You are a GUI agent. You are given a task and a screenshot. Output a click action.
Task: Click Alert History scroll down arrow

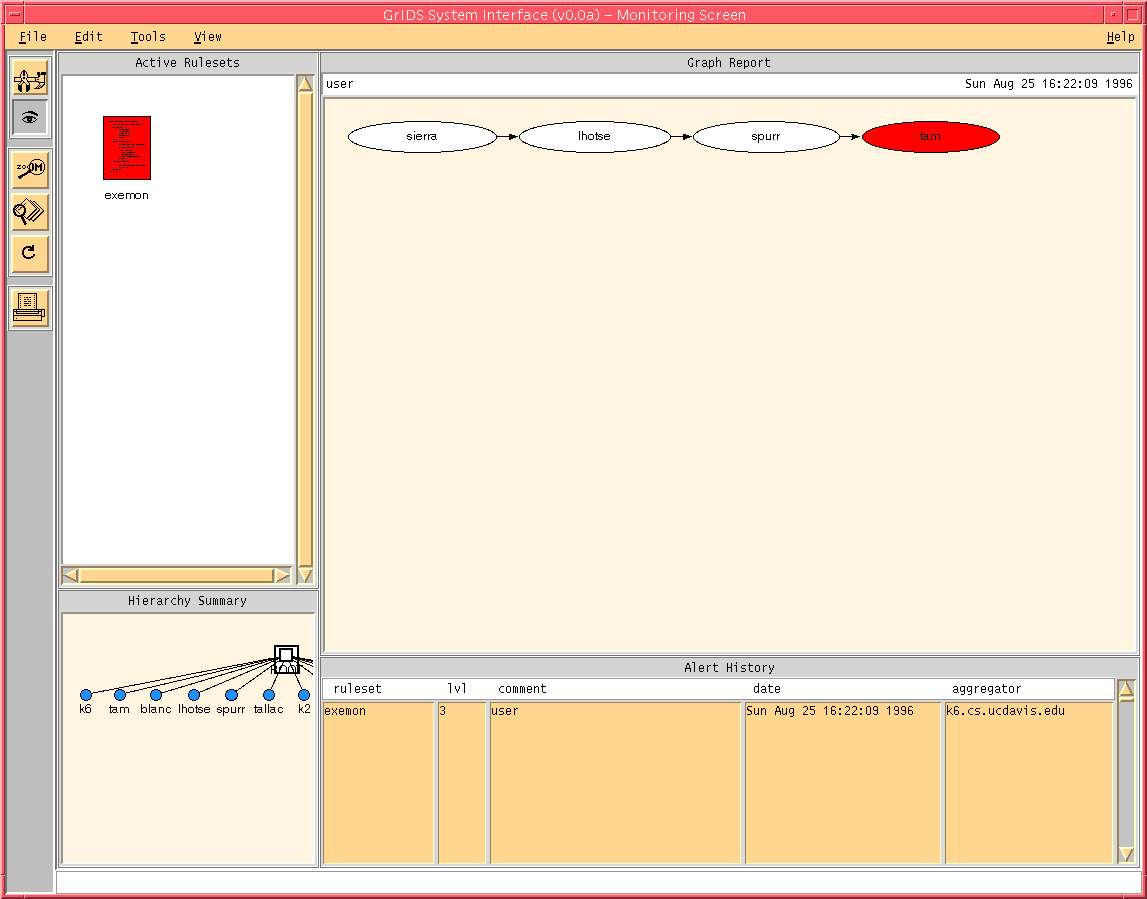[1126, 854]
